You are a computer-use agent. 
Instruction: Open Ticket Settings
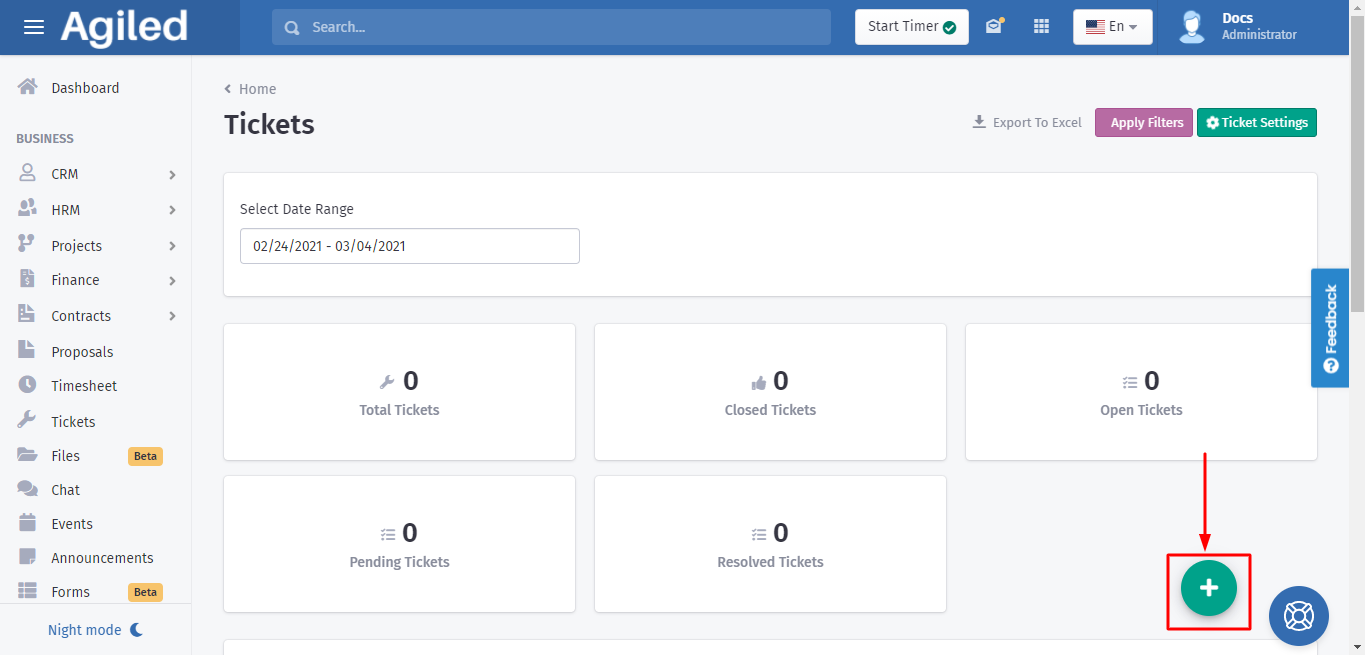click(x=1256, y=122)
